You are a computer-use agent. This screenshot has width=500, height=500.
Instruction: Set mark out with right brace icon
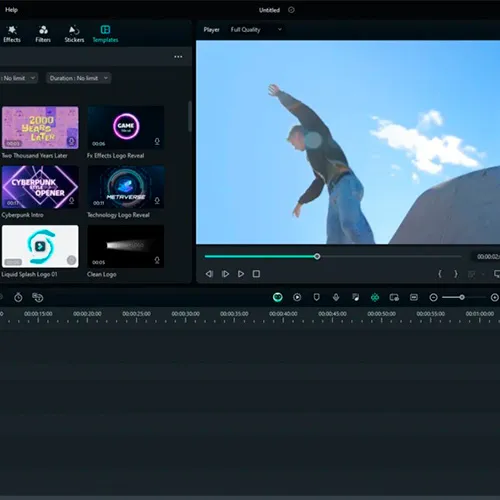coord(456,274)
